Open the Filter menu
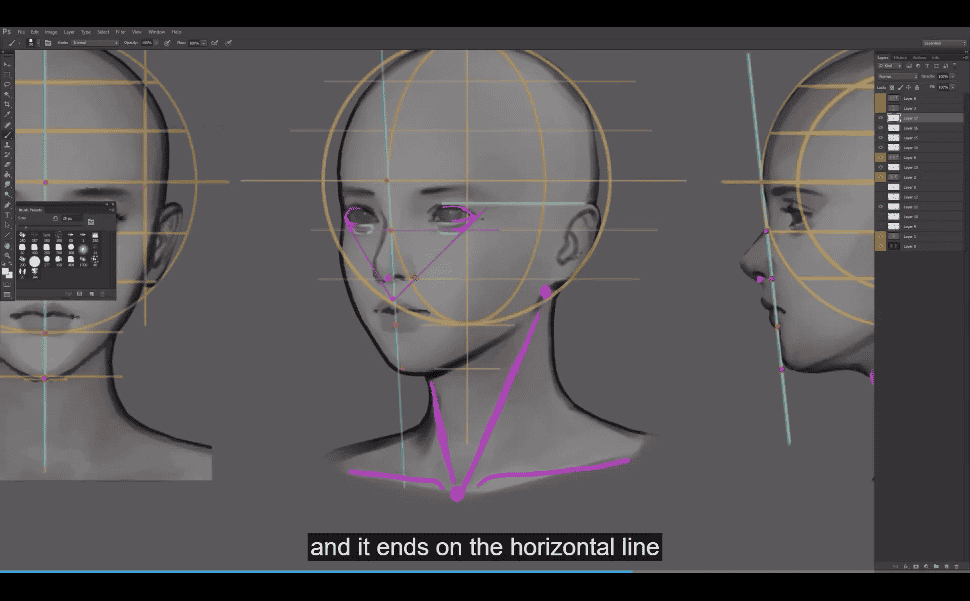This screenshot has height=601, width=970. click(x=120, y=32)
